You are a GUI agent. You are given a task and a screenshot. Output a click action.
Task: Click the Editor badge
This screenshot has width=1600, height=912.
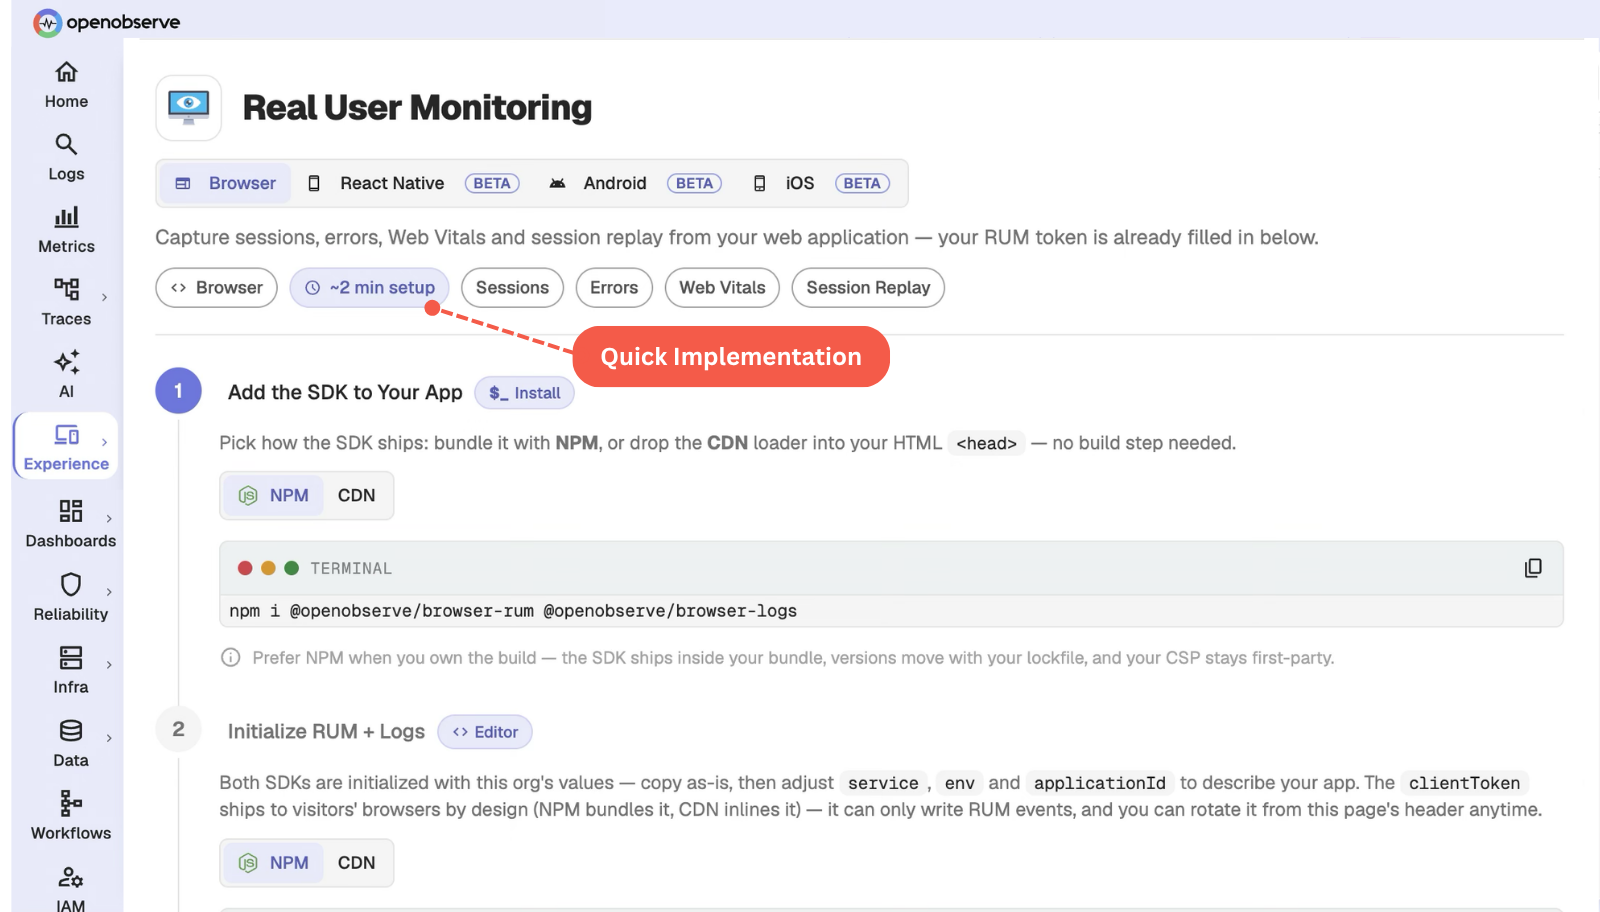tap(485, 732)
